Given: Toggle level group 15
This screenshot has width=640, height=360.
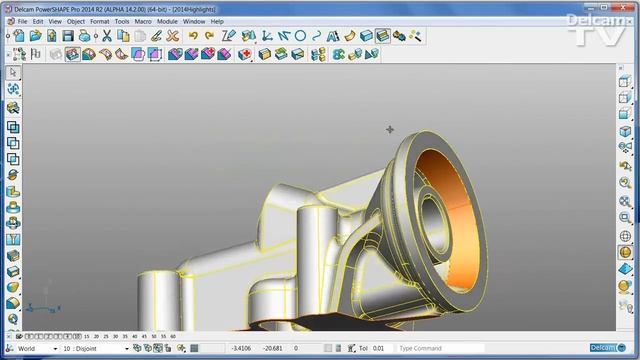Looking at the screenshot, I should coord(87,337).
